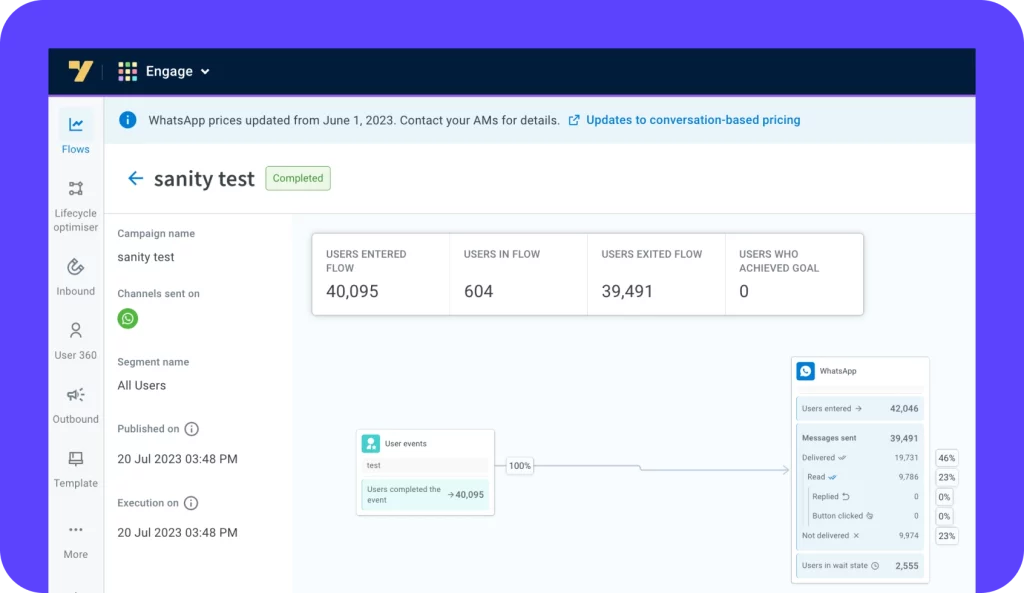Open the apps grid icon next to the logo
Screen dimensions: 1024x593
click(127, 71)
